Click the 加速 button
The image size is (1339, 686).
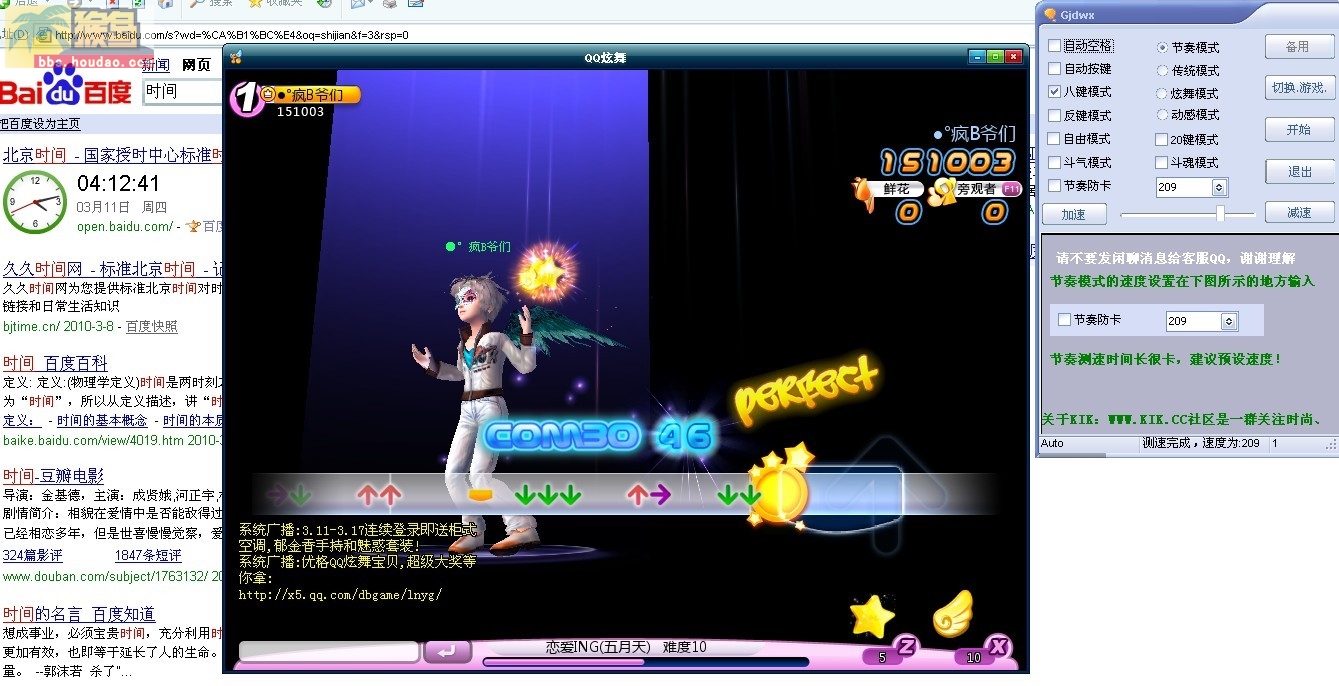1074,214
